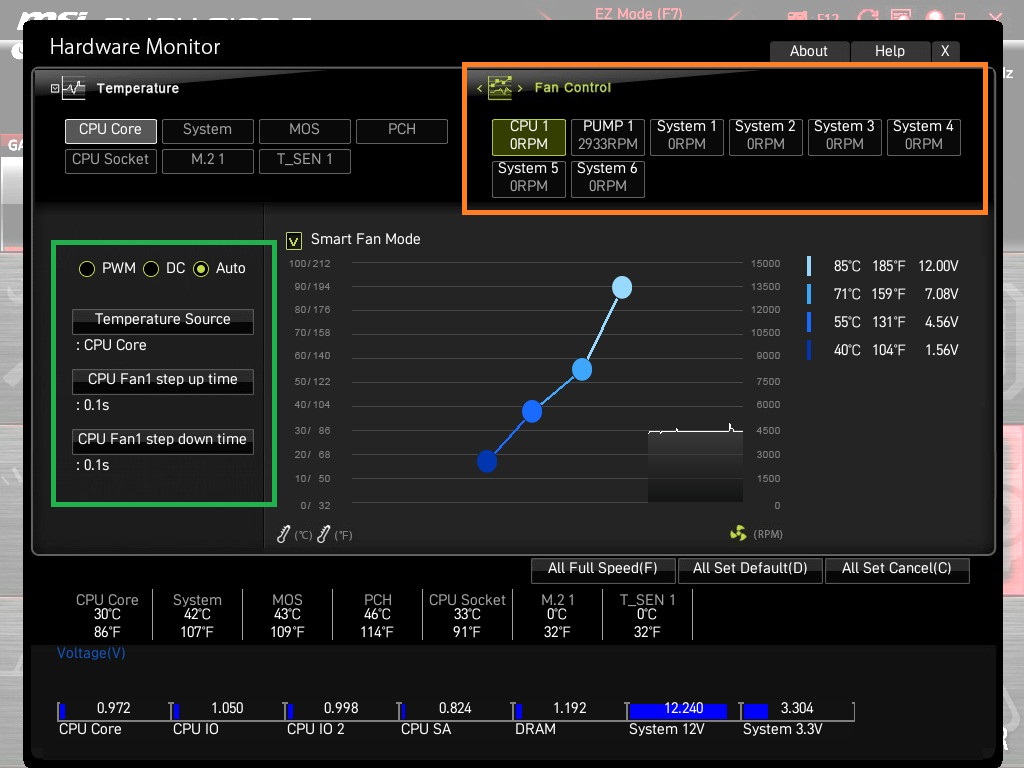Click All Set Cancel(C) button
The image size is (1024, 768).
[x=897, y=569]
